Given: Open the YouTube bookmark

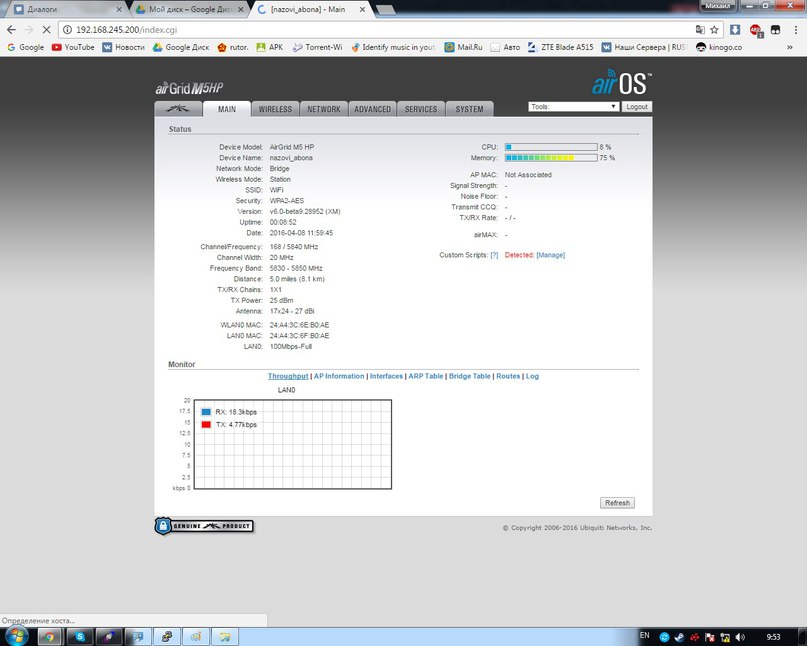Looking at the screenshot, I should click(73, 47).
